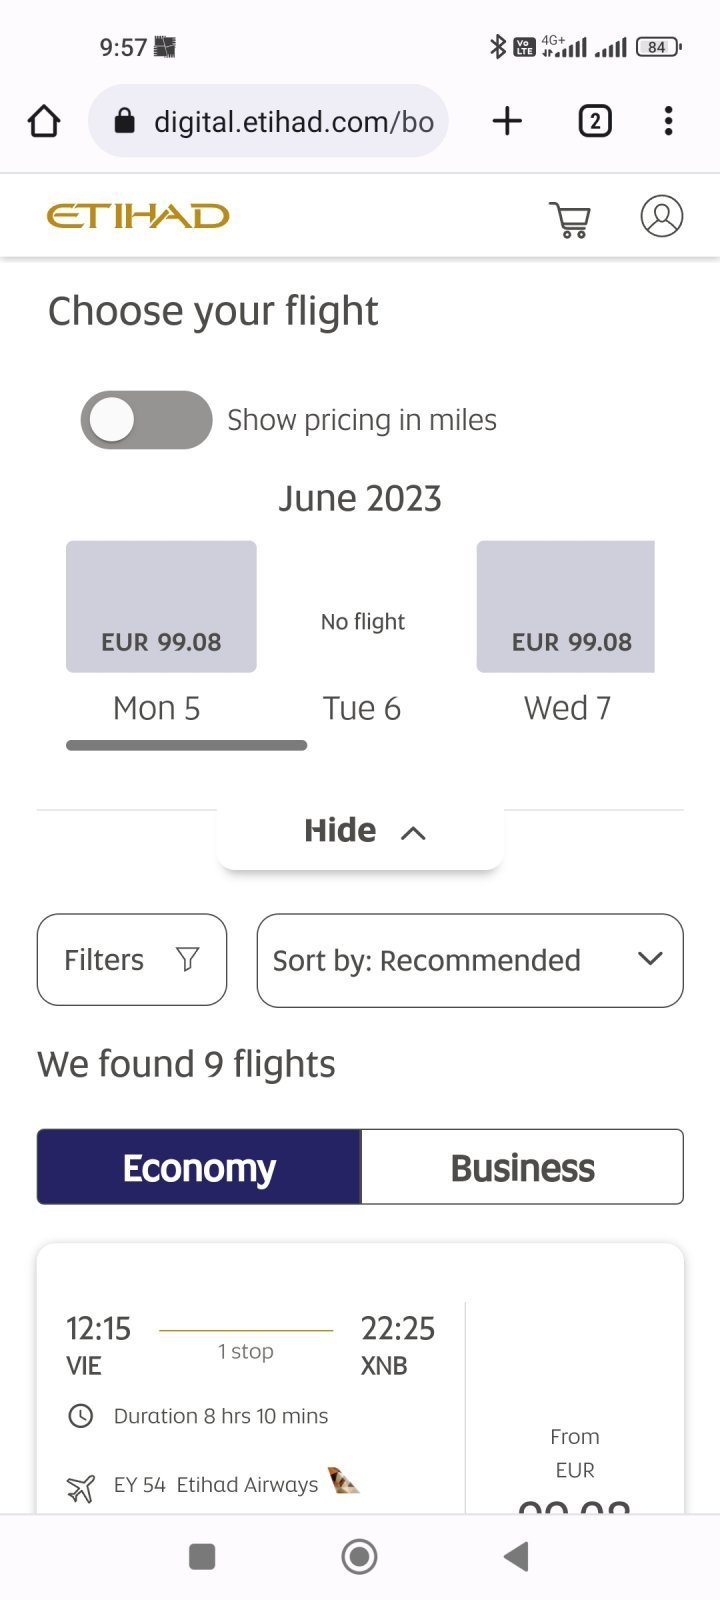Open a new browser tab
The image size is (720, 1600).
pos(507,122)
